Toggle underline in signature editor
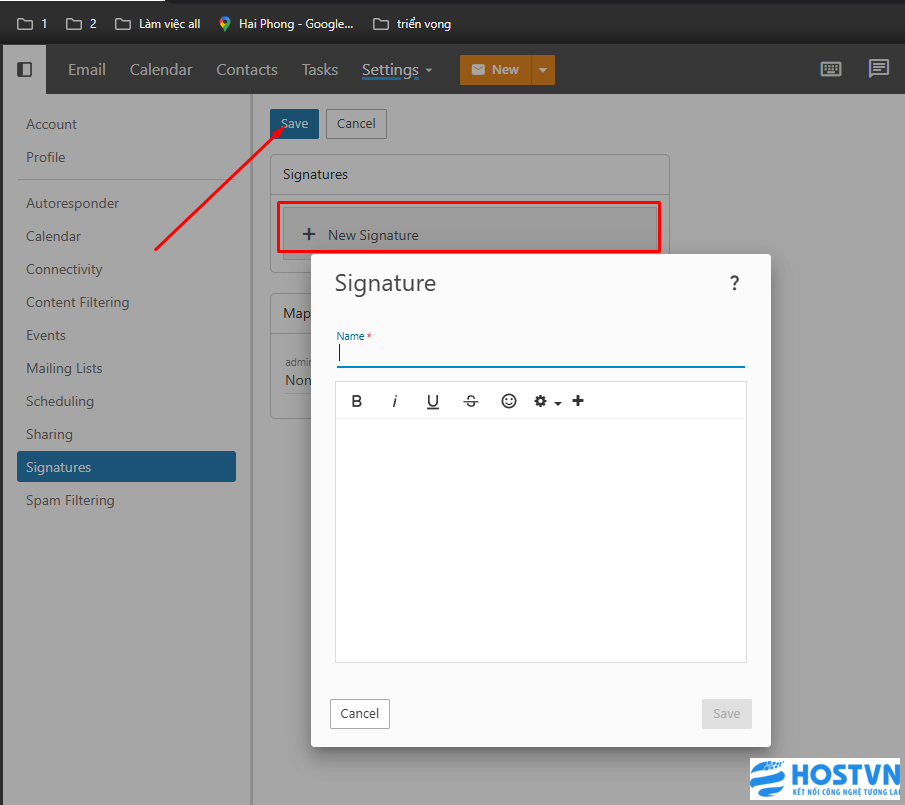This screenshot has height=805, width=905. (x=433, y=401)
